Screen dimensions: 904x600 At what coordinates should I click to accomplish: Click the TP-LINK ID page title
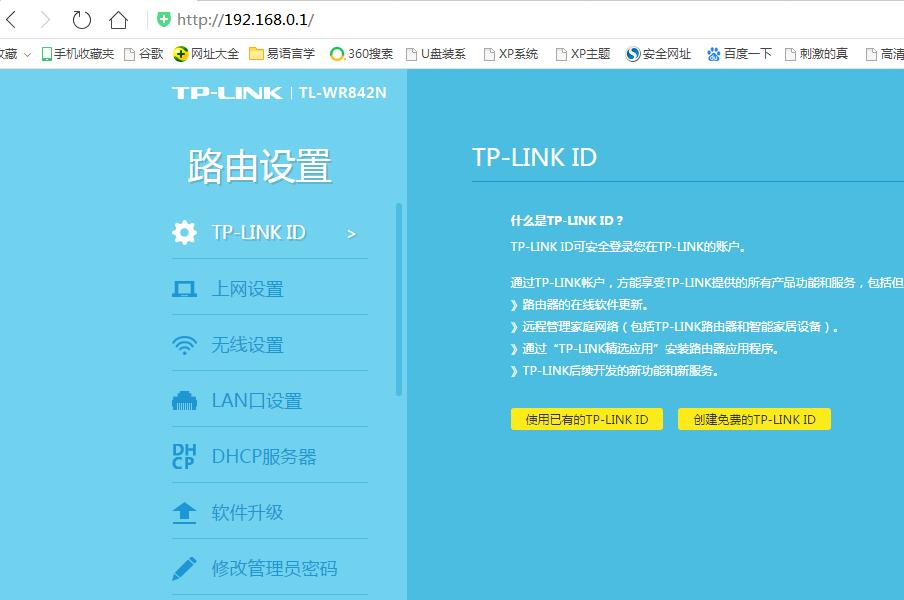click(534, 157)
